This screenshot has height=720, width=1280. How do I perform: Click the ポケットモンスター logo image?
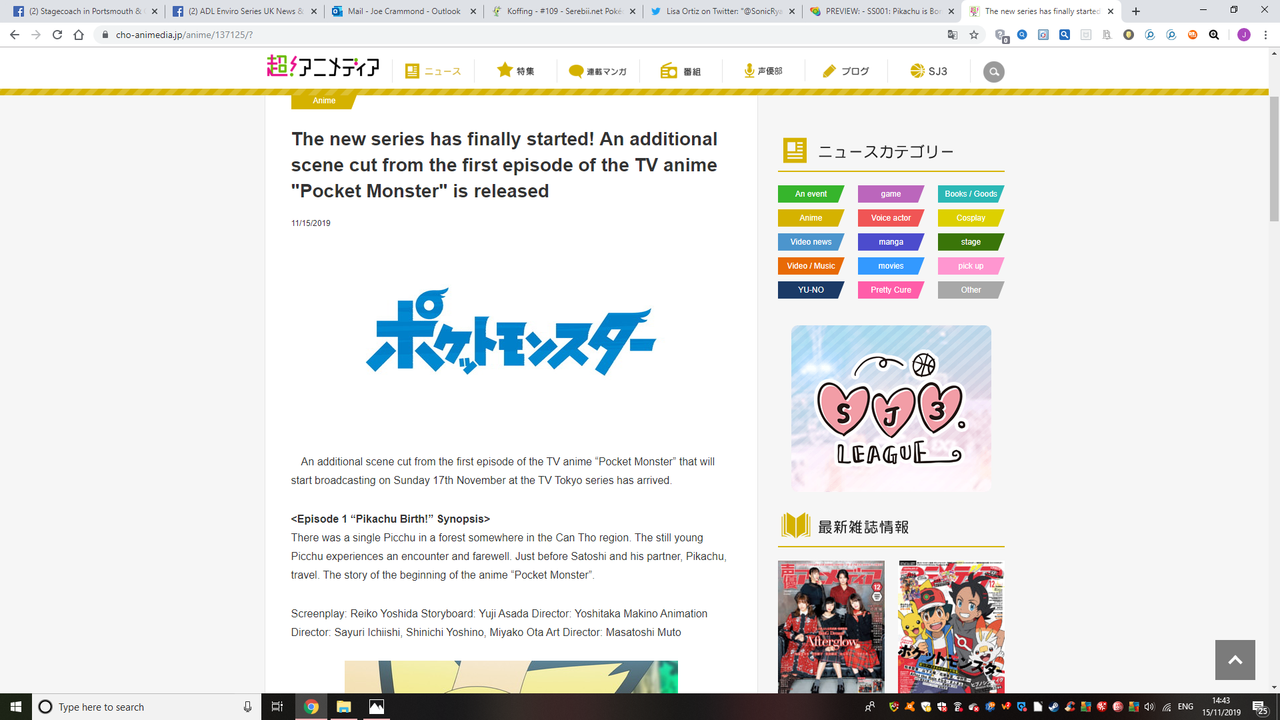[511, 331]
